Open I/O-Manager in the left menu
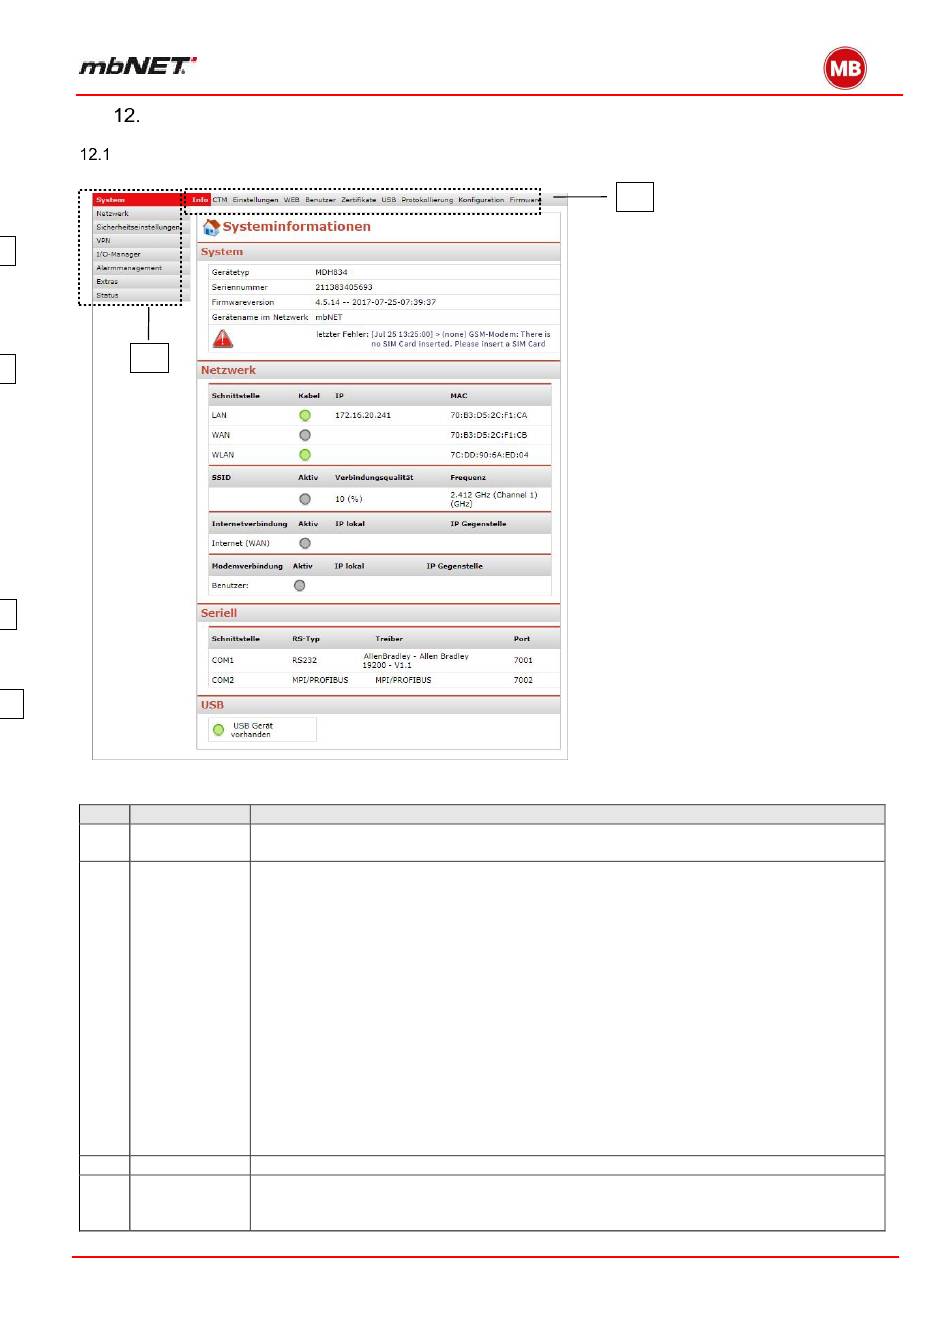 click(x=137, y=254)
